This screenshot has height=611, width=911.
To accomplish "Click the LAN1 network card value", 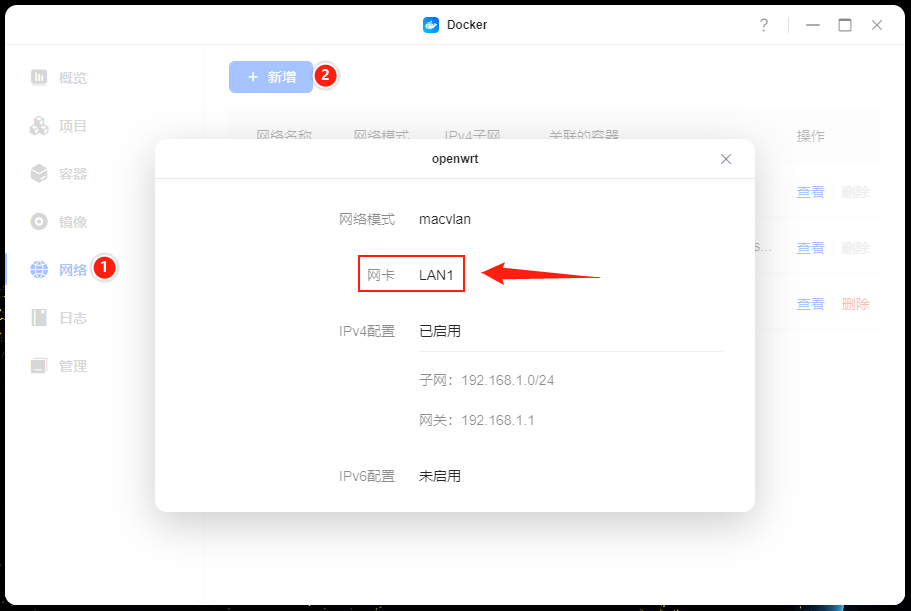I will tap(436, 275).
